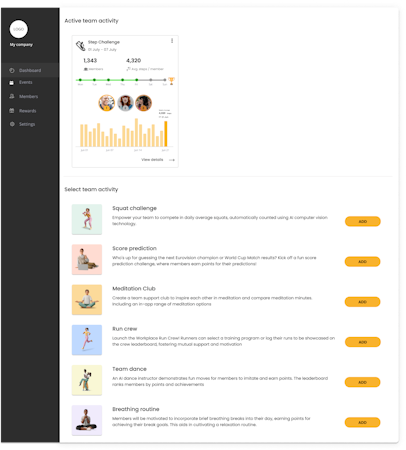Open Events calendar icon in sidebar
The height and width of the screenshot is (450, 406).
point(12,82)
